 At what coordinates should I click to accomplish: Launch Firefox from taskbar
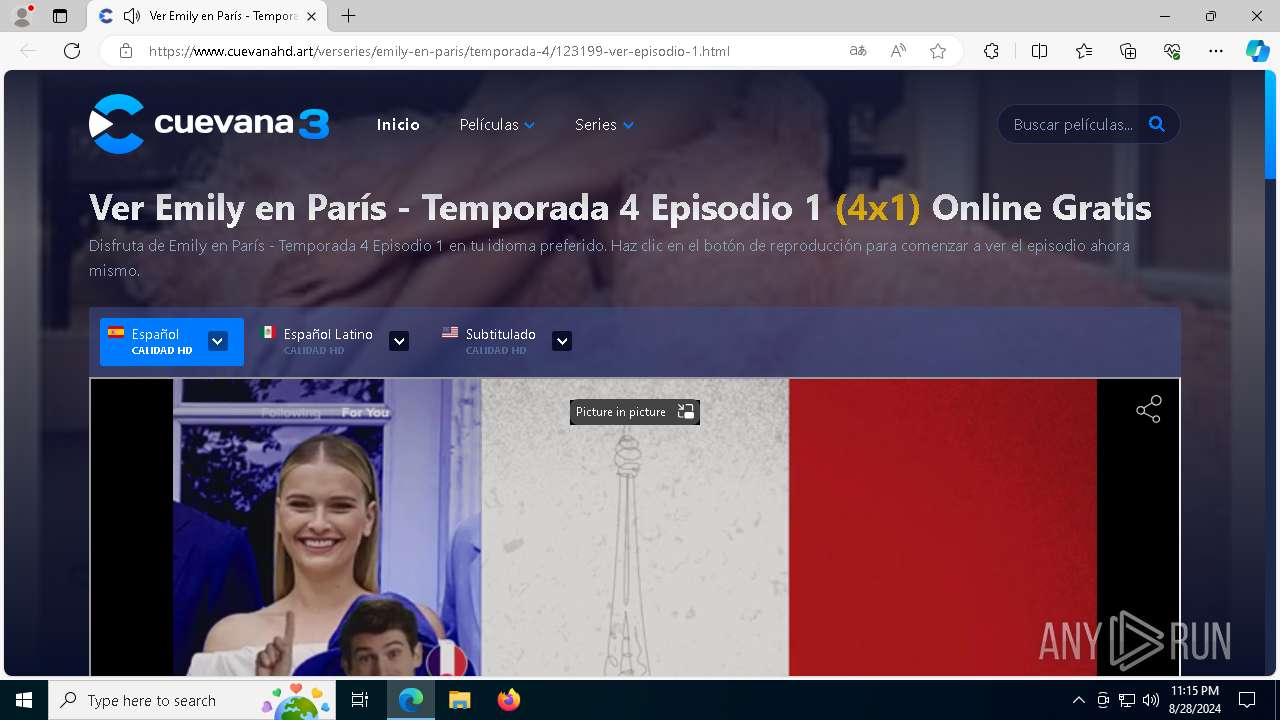pyautogui.click(x=508, y=700)
